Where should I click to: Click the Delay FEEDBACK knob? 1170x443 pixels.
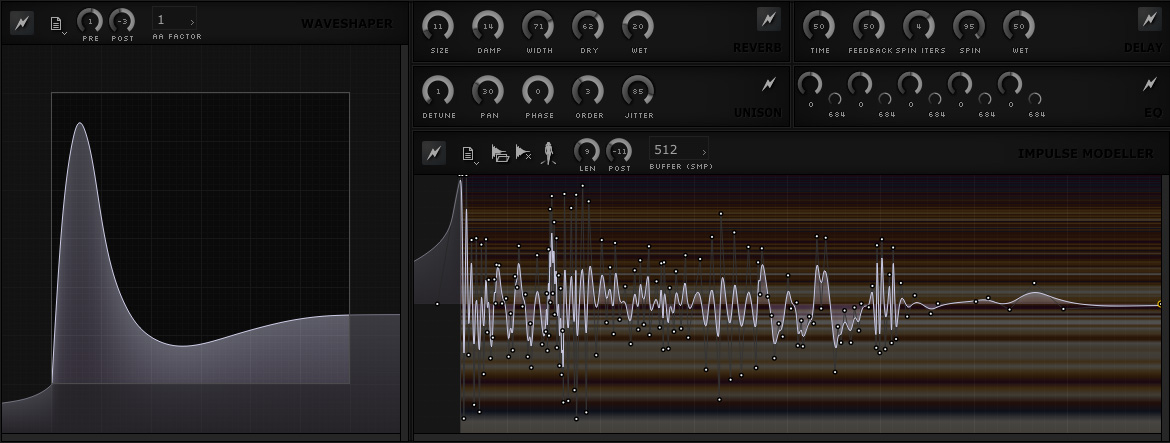tap(869, 26)
